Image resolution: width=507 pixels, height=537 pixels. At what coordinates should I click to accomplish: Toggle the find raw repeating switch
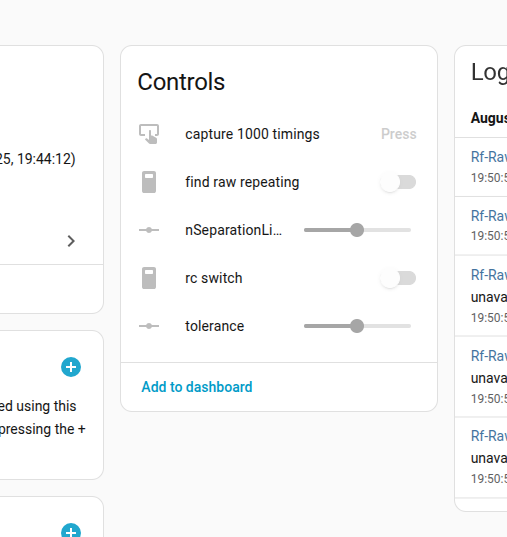(398, 182)
